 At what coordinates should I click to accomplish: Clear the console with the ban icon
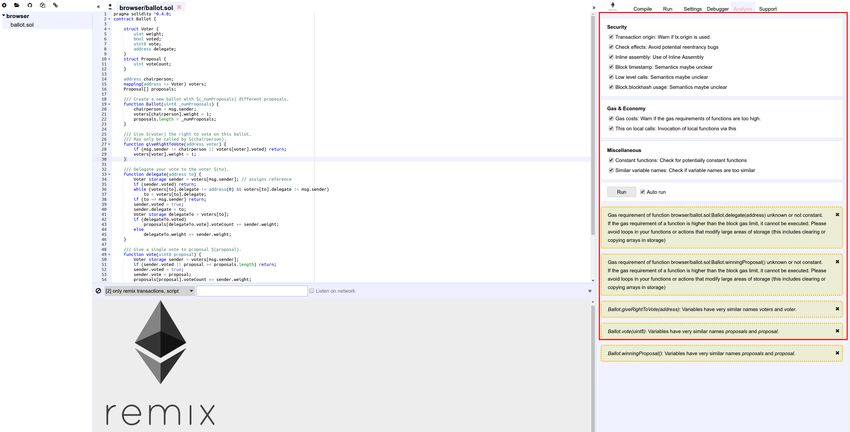click(x=98, y=291)
